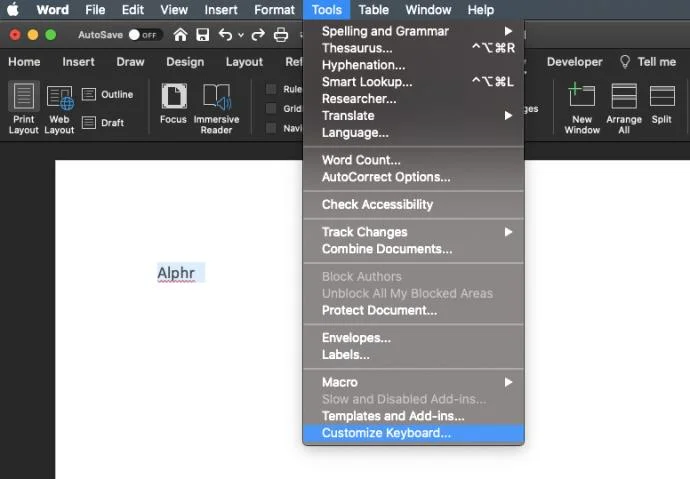Viewport: 690px width, 479px height.
Task: Open AutoCorrect Options...
Action: 414,177
